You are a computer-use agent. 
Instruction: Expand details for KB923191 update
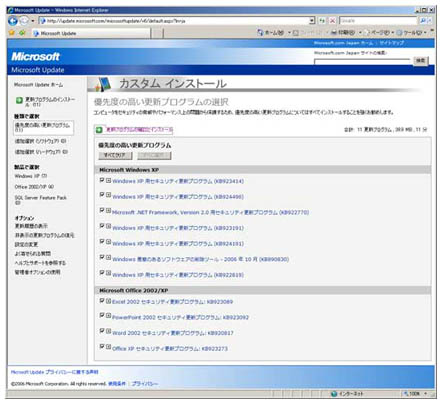tap(108, 226)
